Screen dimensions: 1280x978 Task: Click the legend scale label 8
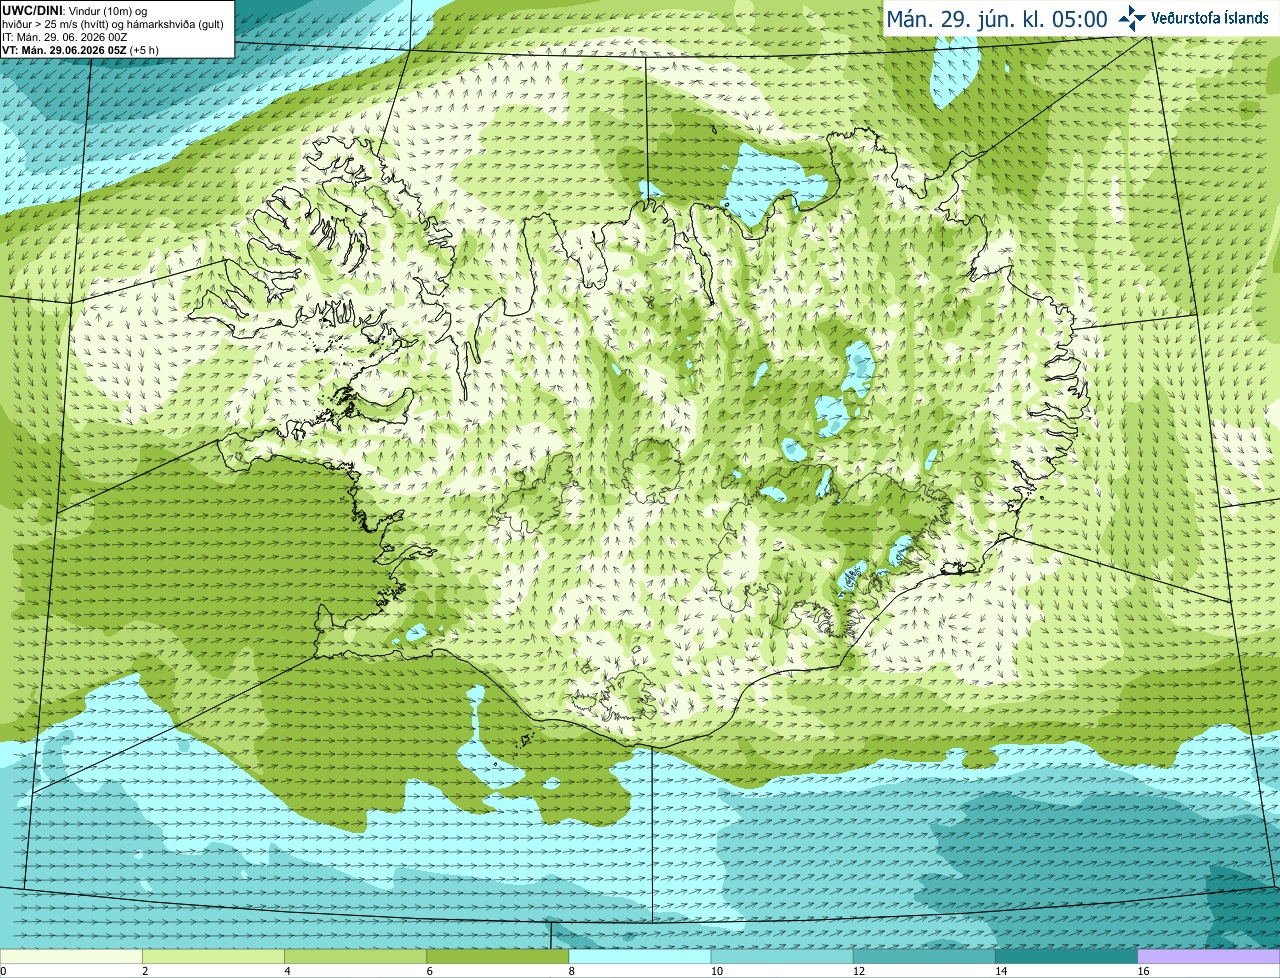pyautogui.click(x=572, y=971)
